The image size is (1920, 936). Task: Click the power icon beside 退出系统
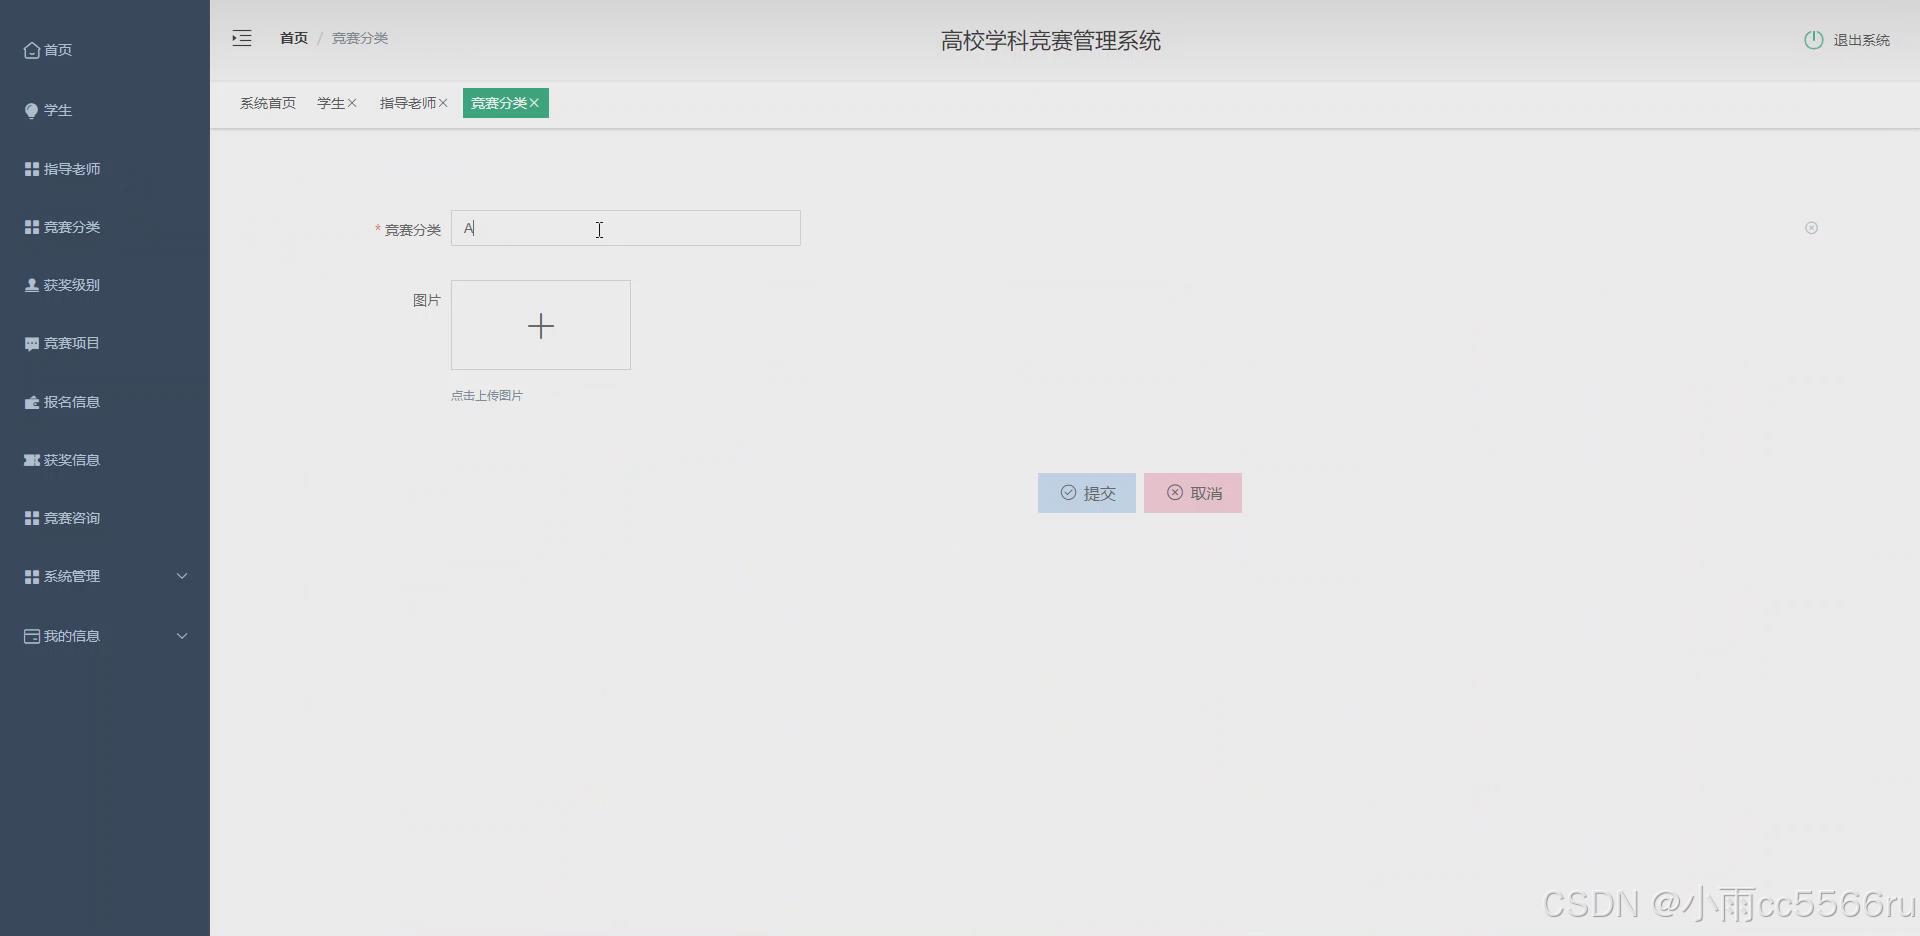[x=1813, y=39]
